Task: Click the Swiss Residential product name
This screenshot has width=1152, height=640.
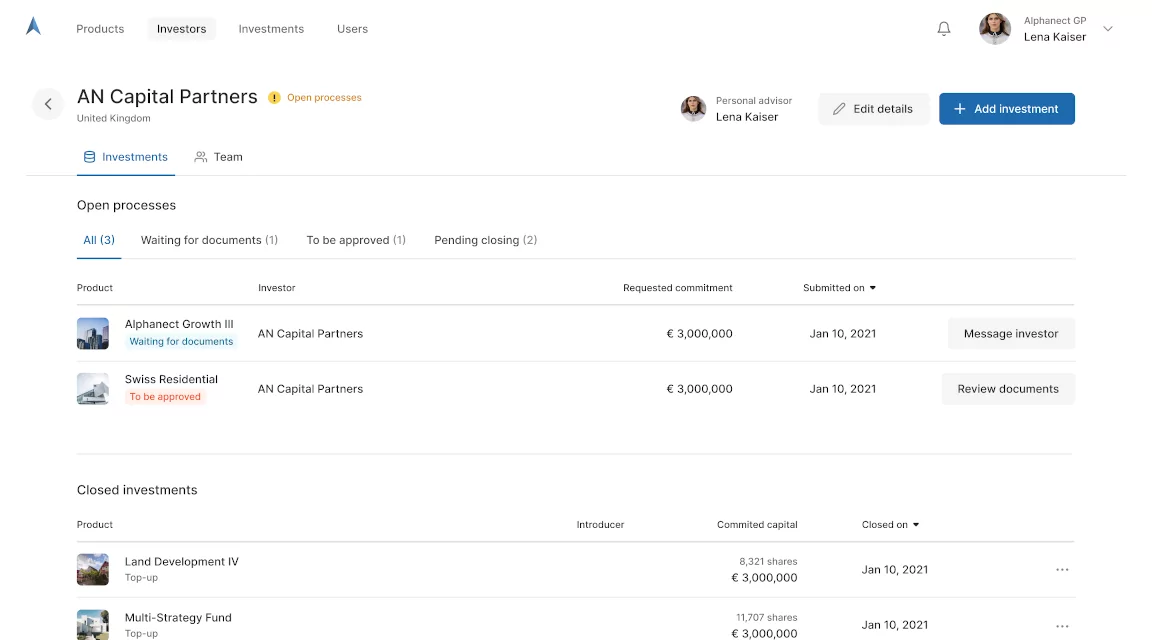Action: (171, 379)
